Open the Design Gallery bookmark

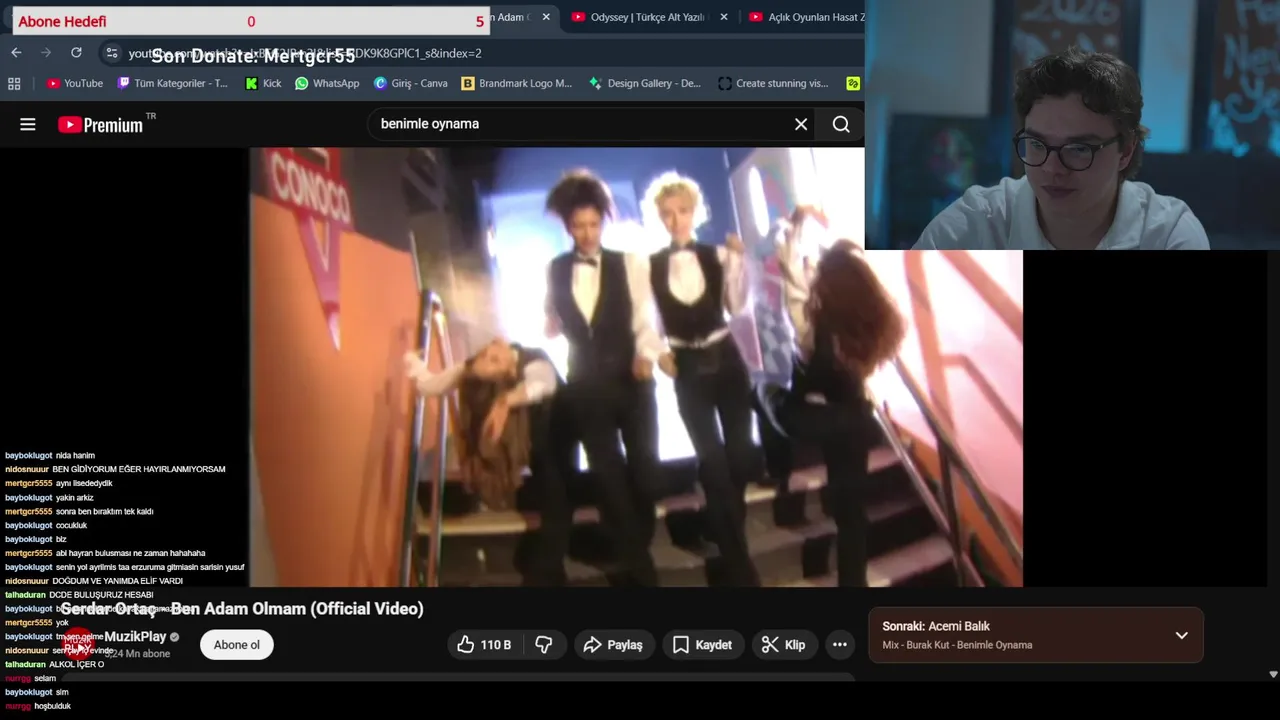(645, 84)
